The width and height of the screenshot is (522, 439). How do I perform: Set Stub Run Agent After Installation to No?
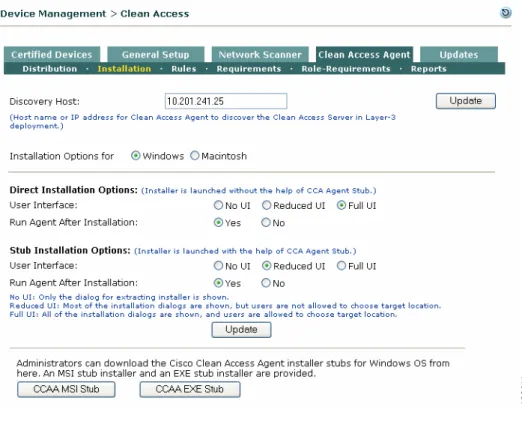tap(266, 283)
